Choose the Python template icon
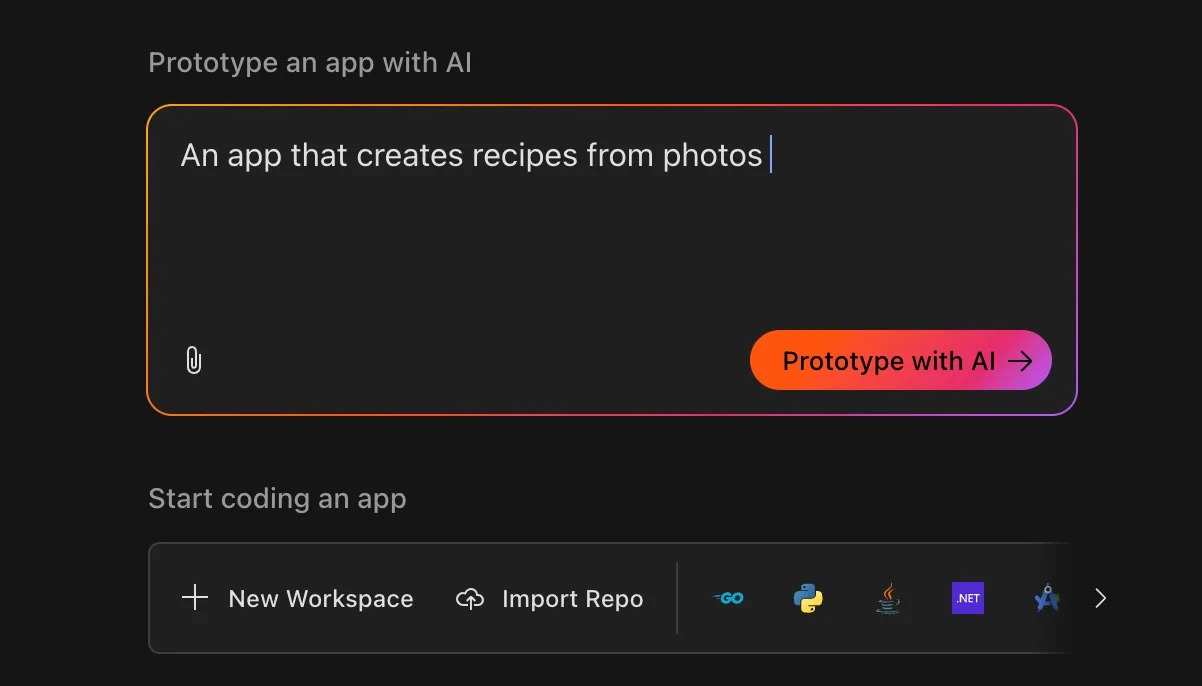The height and width of the screenshot is (686, 1202). point(808,598)
